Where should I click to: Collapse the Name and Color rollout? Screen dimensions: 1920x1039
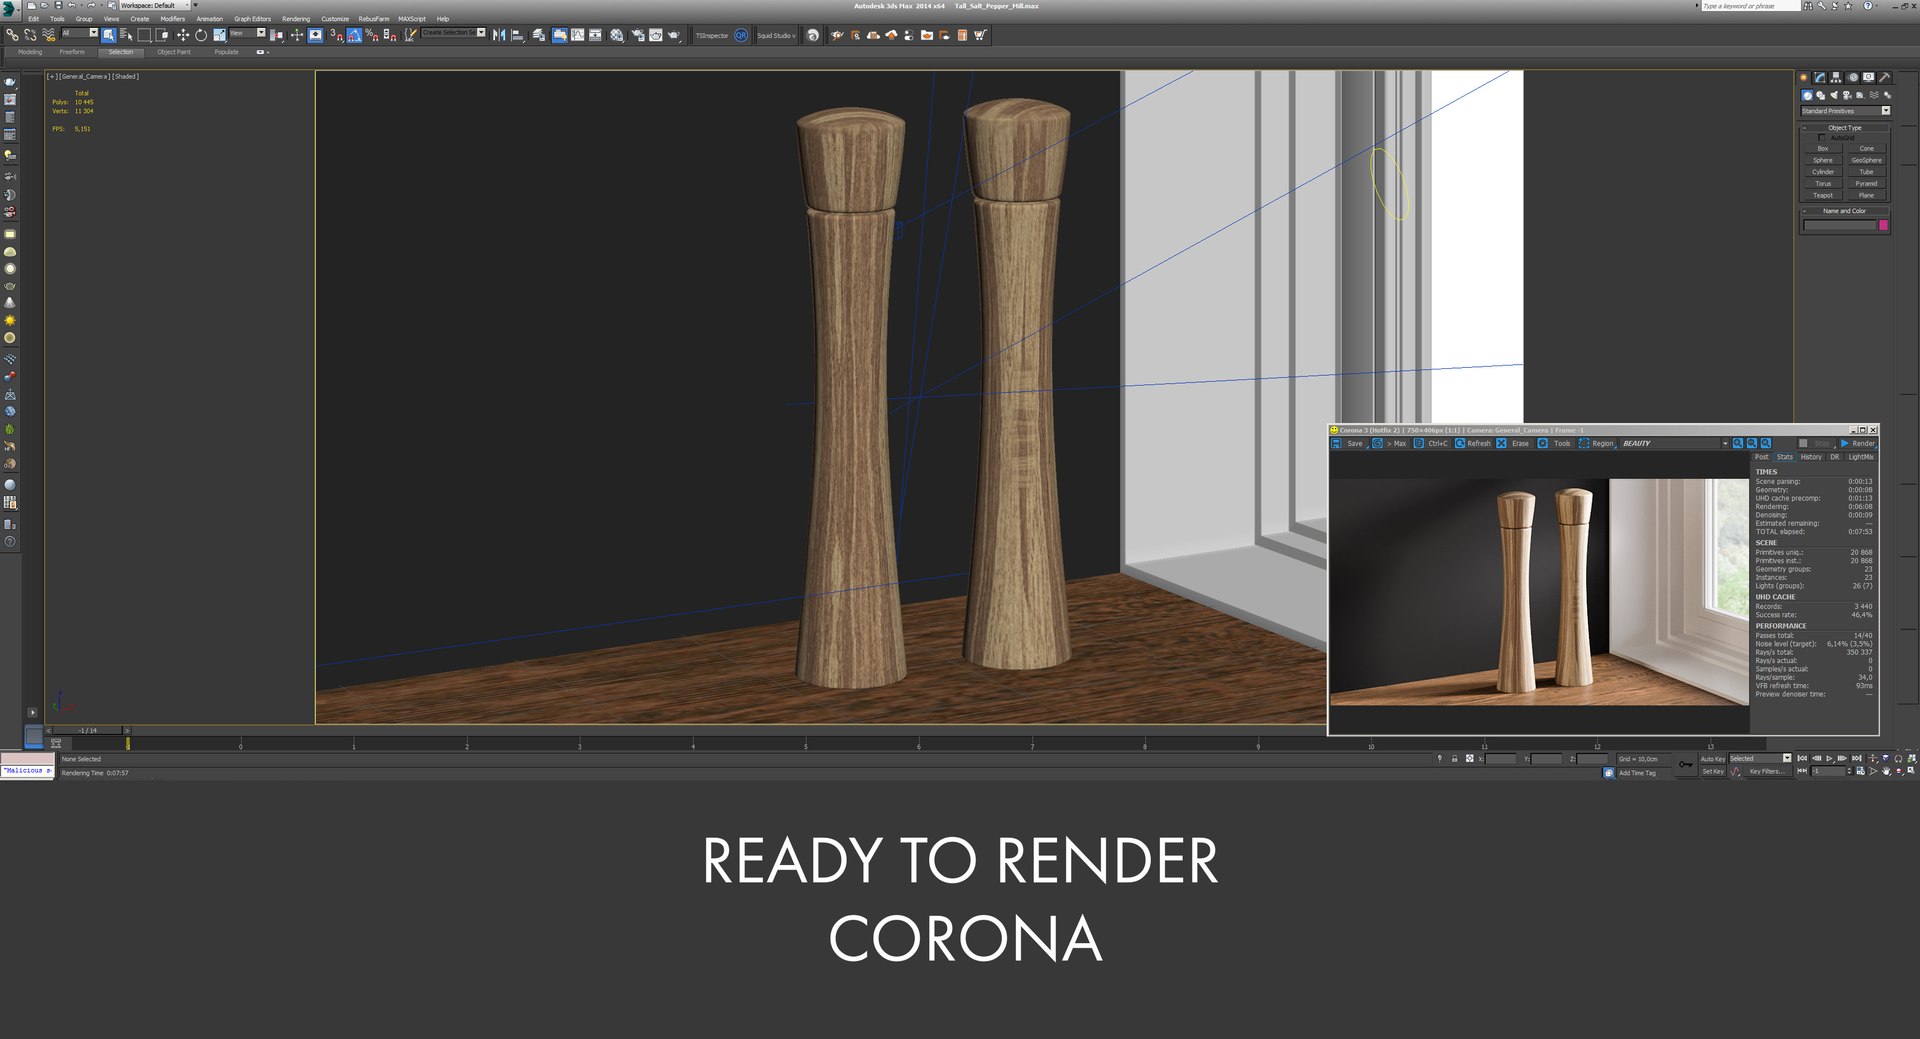click(x=1846, y=211)
